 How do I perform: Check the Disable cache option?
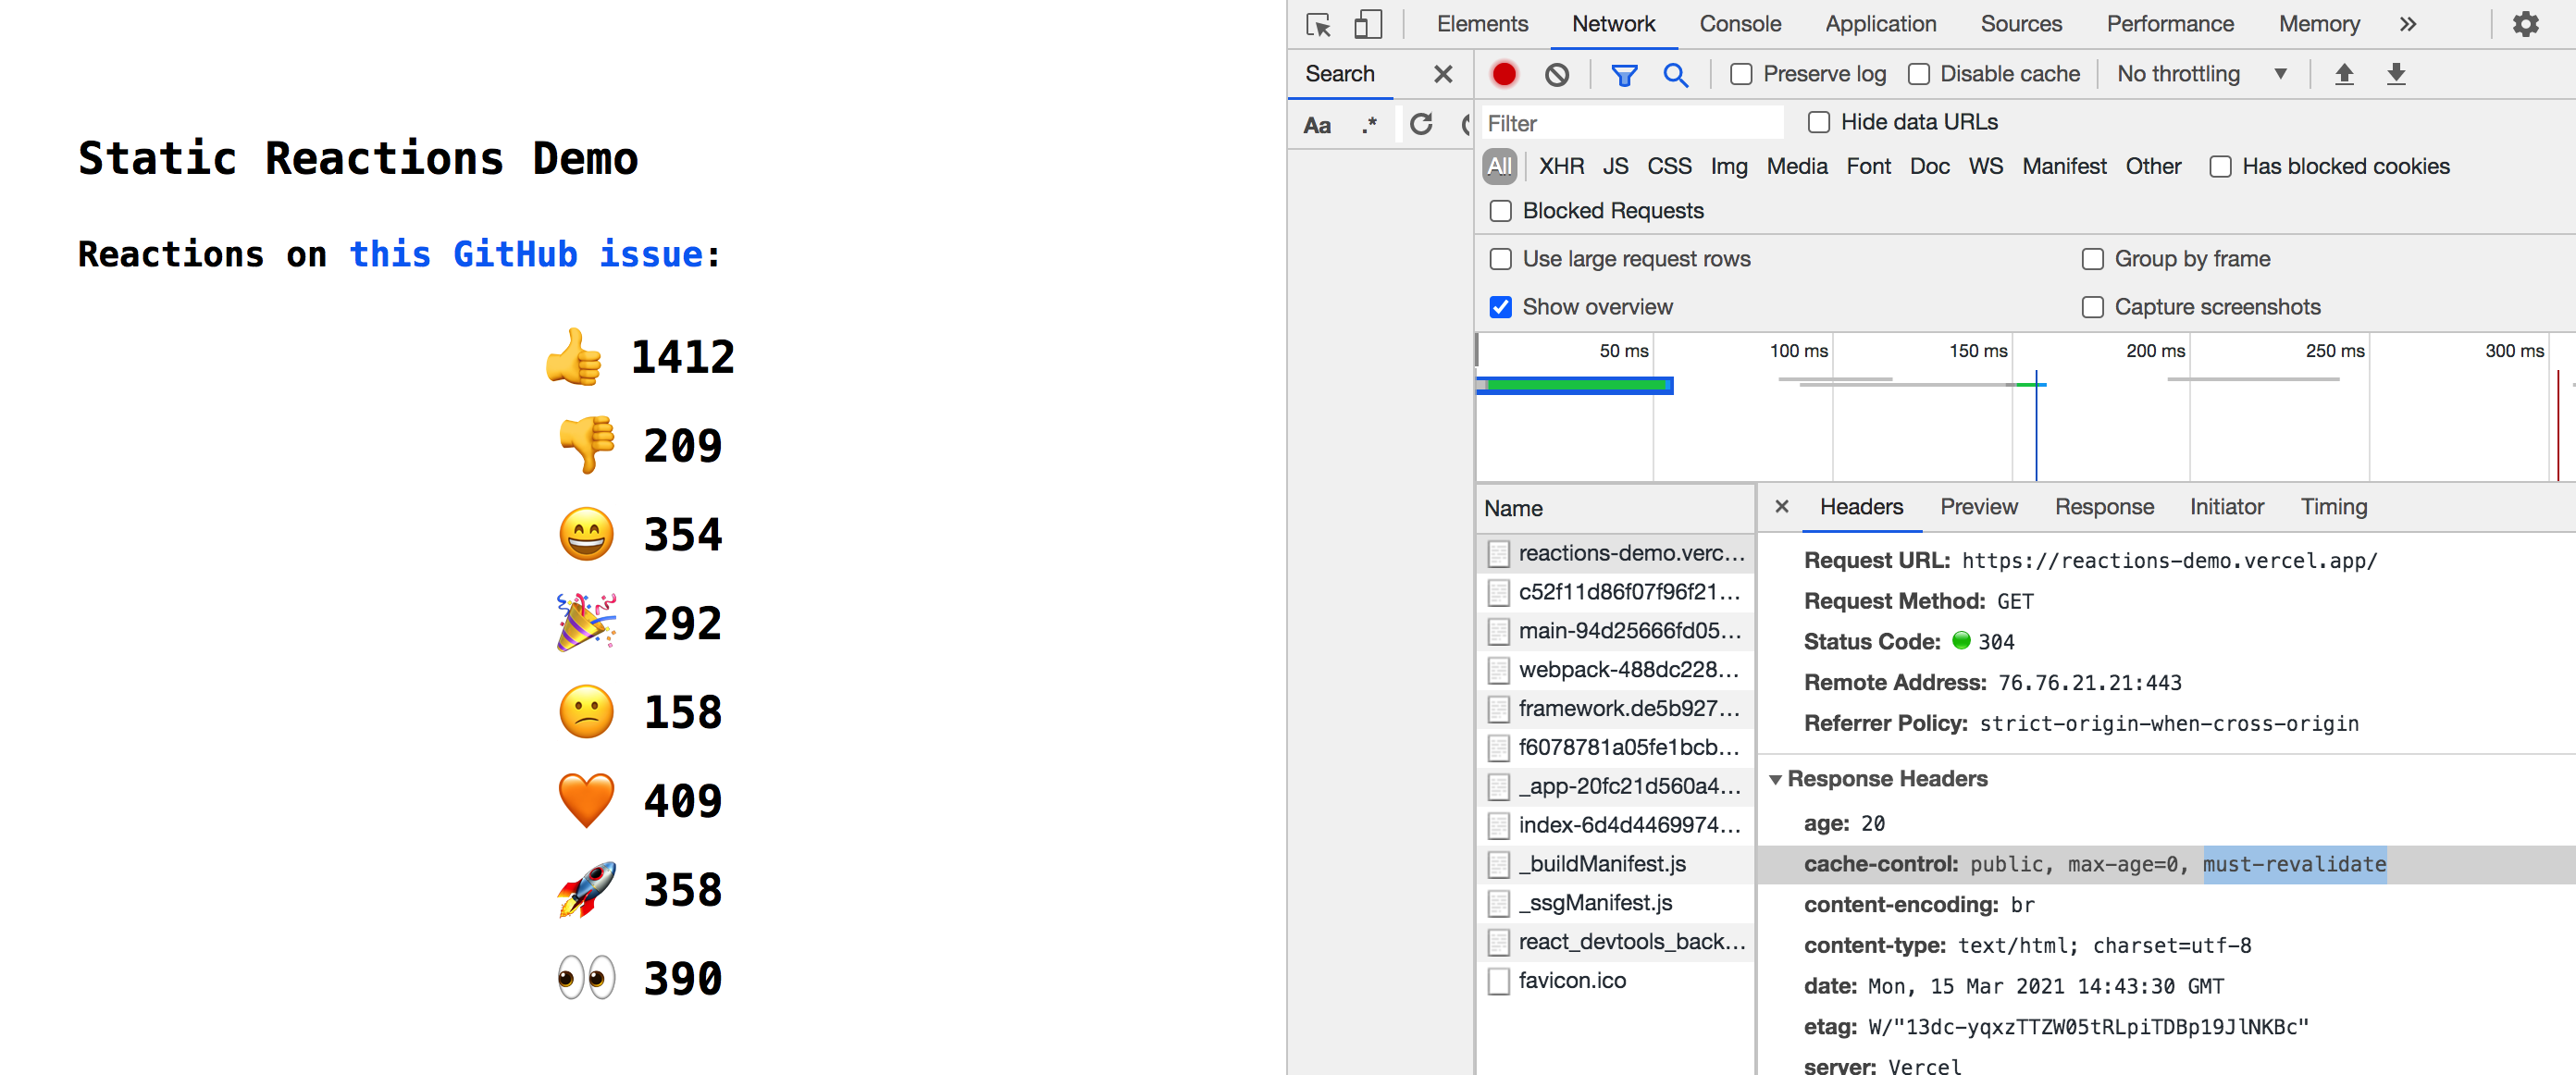pyautogui.click(x=1918, y=74)
